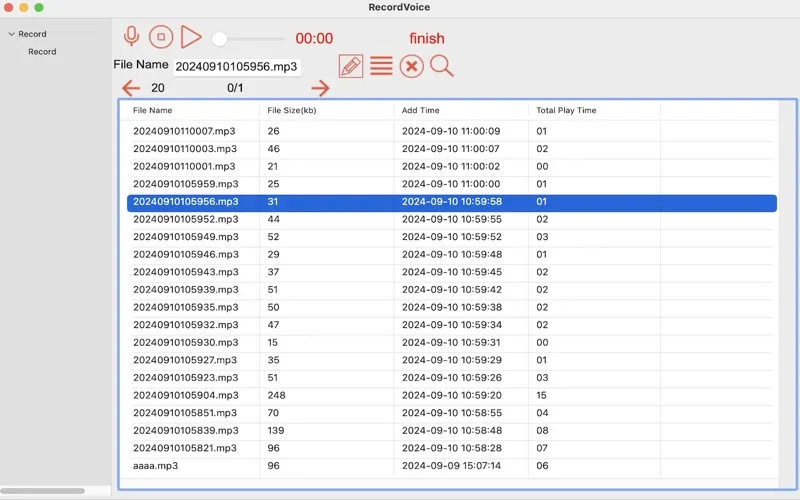Open search with the magnifier icon
This screenshot has height=500, width=800.
click(x=441, y=66)
